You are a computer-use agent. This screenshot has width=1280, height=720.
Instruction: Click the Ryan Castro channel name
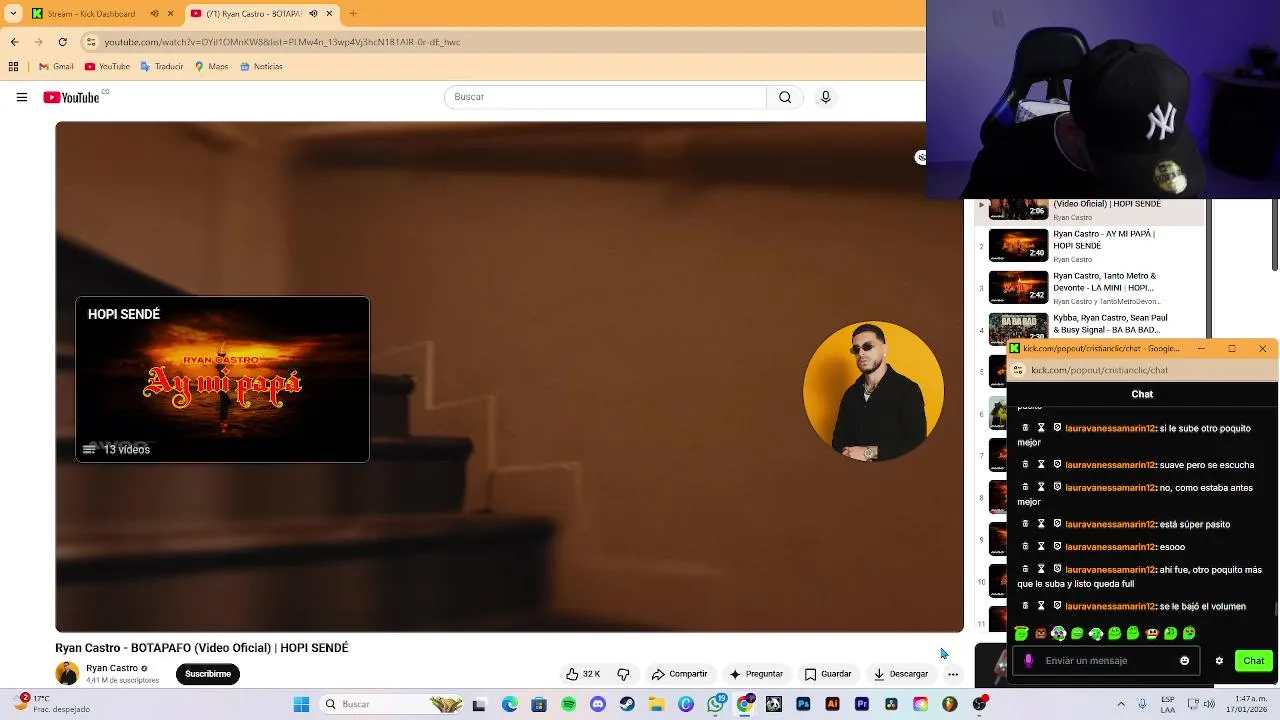pyautogui.click(x=112, y=668)
